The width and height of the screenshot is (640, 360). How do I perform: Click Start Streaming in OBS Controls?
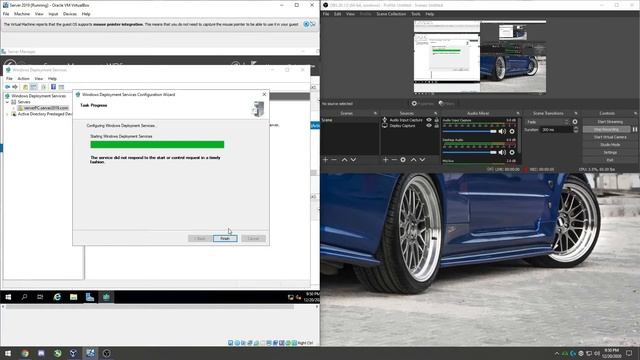coord(610,122)
